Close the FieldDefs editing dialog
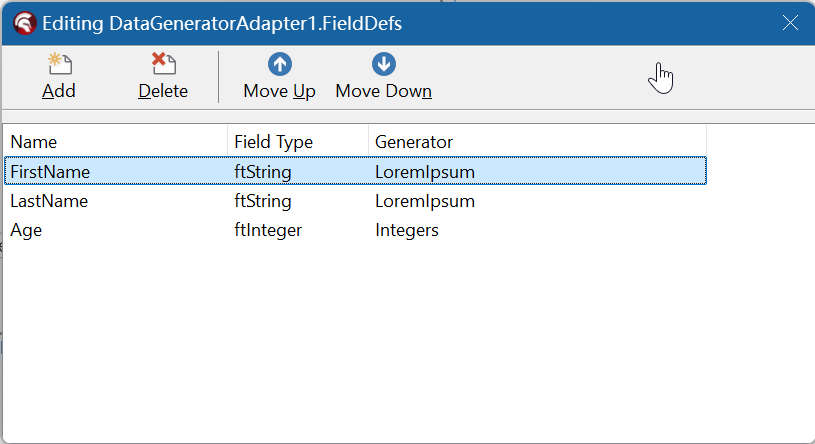This screenshot has height=444, width=815. click(x=790, y=22)
